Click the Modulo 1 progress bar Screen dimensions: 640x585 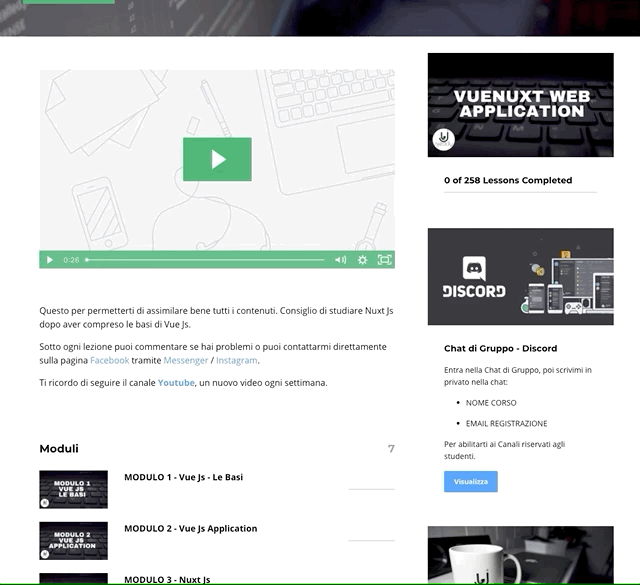(x=371, y=489)
